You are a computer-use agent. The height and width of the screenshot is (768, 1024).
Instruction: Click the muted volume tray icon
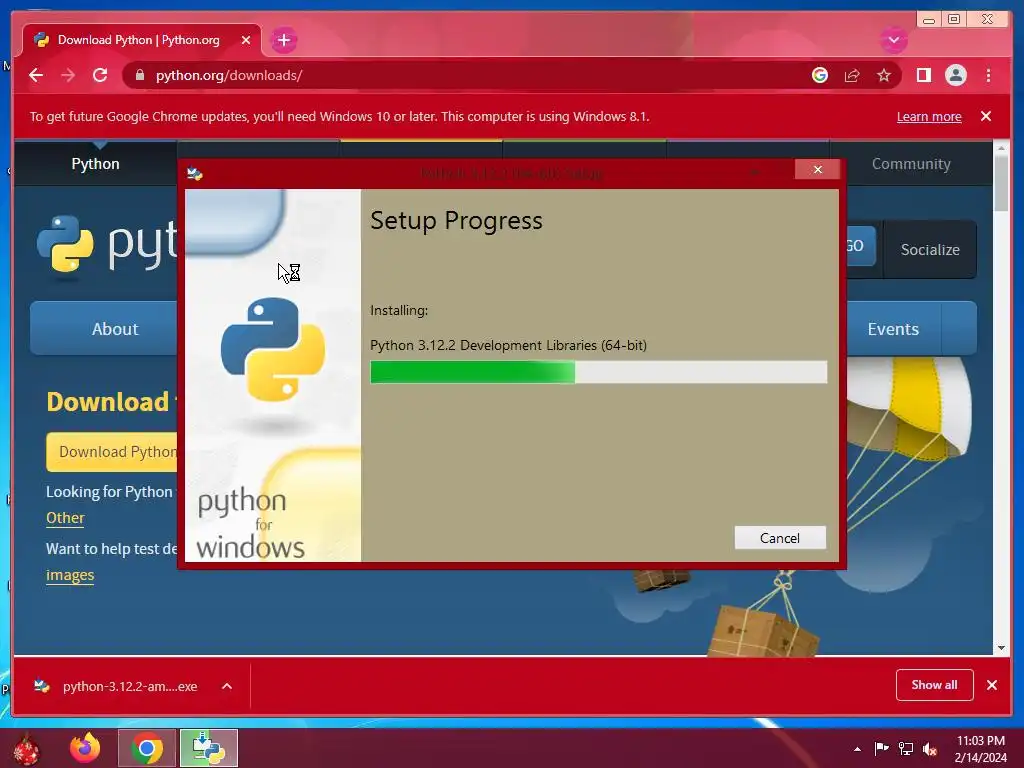click(930, 749)
